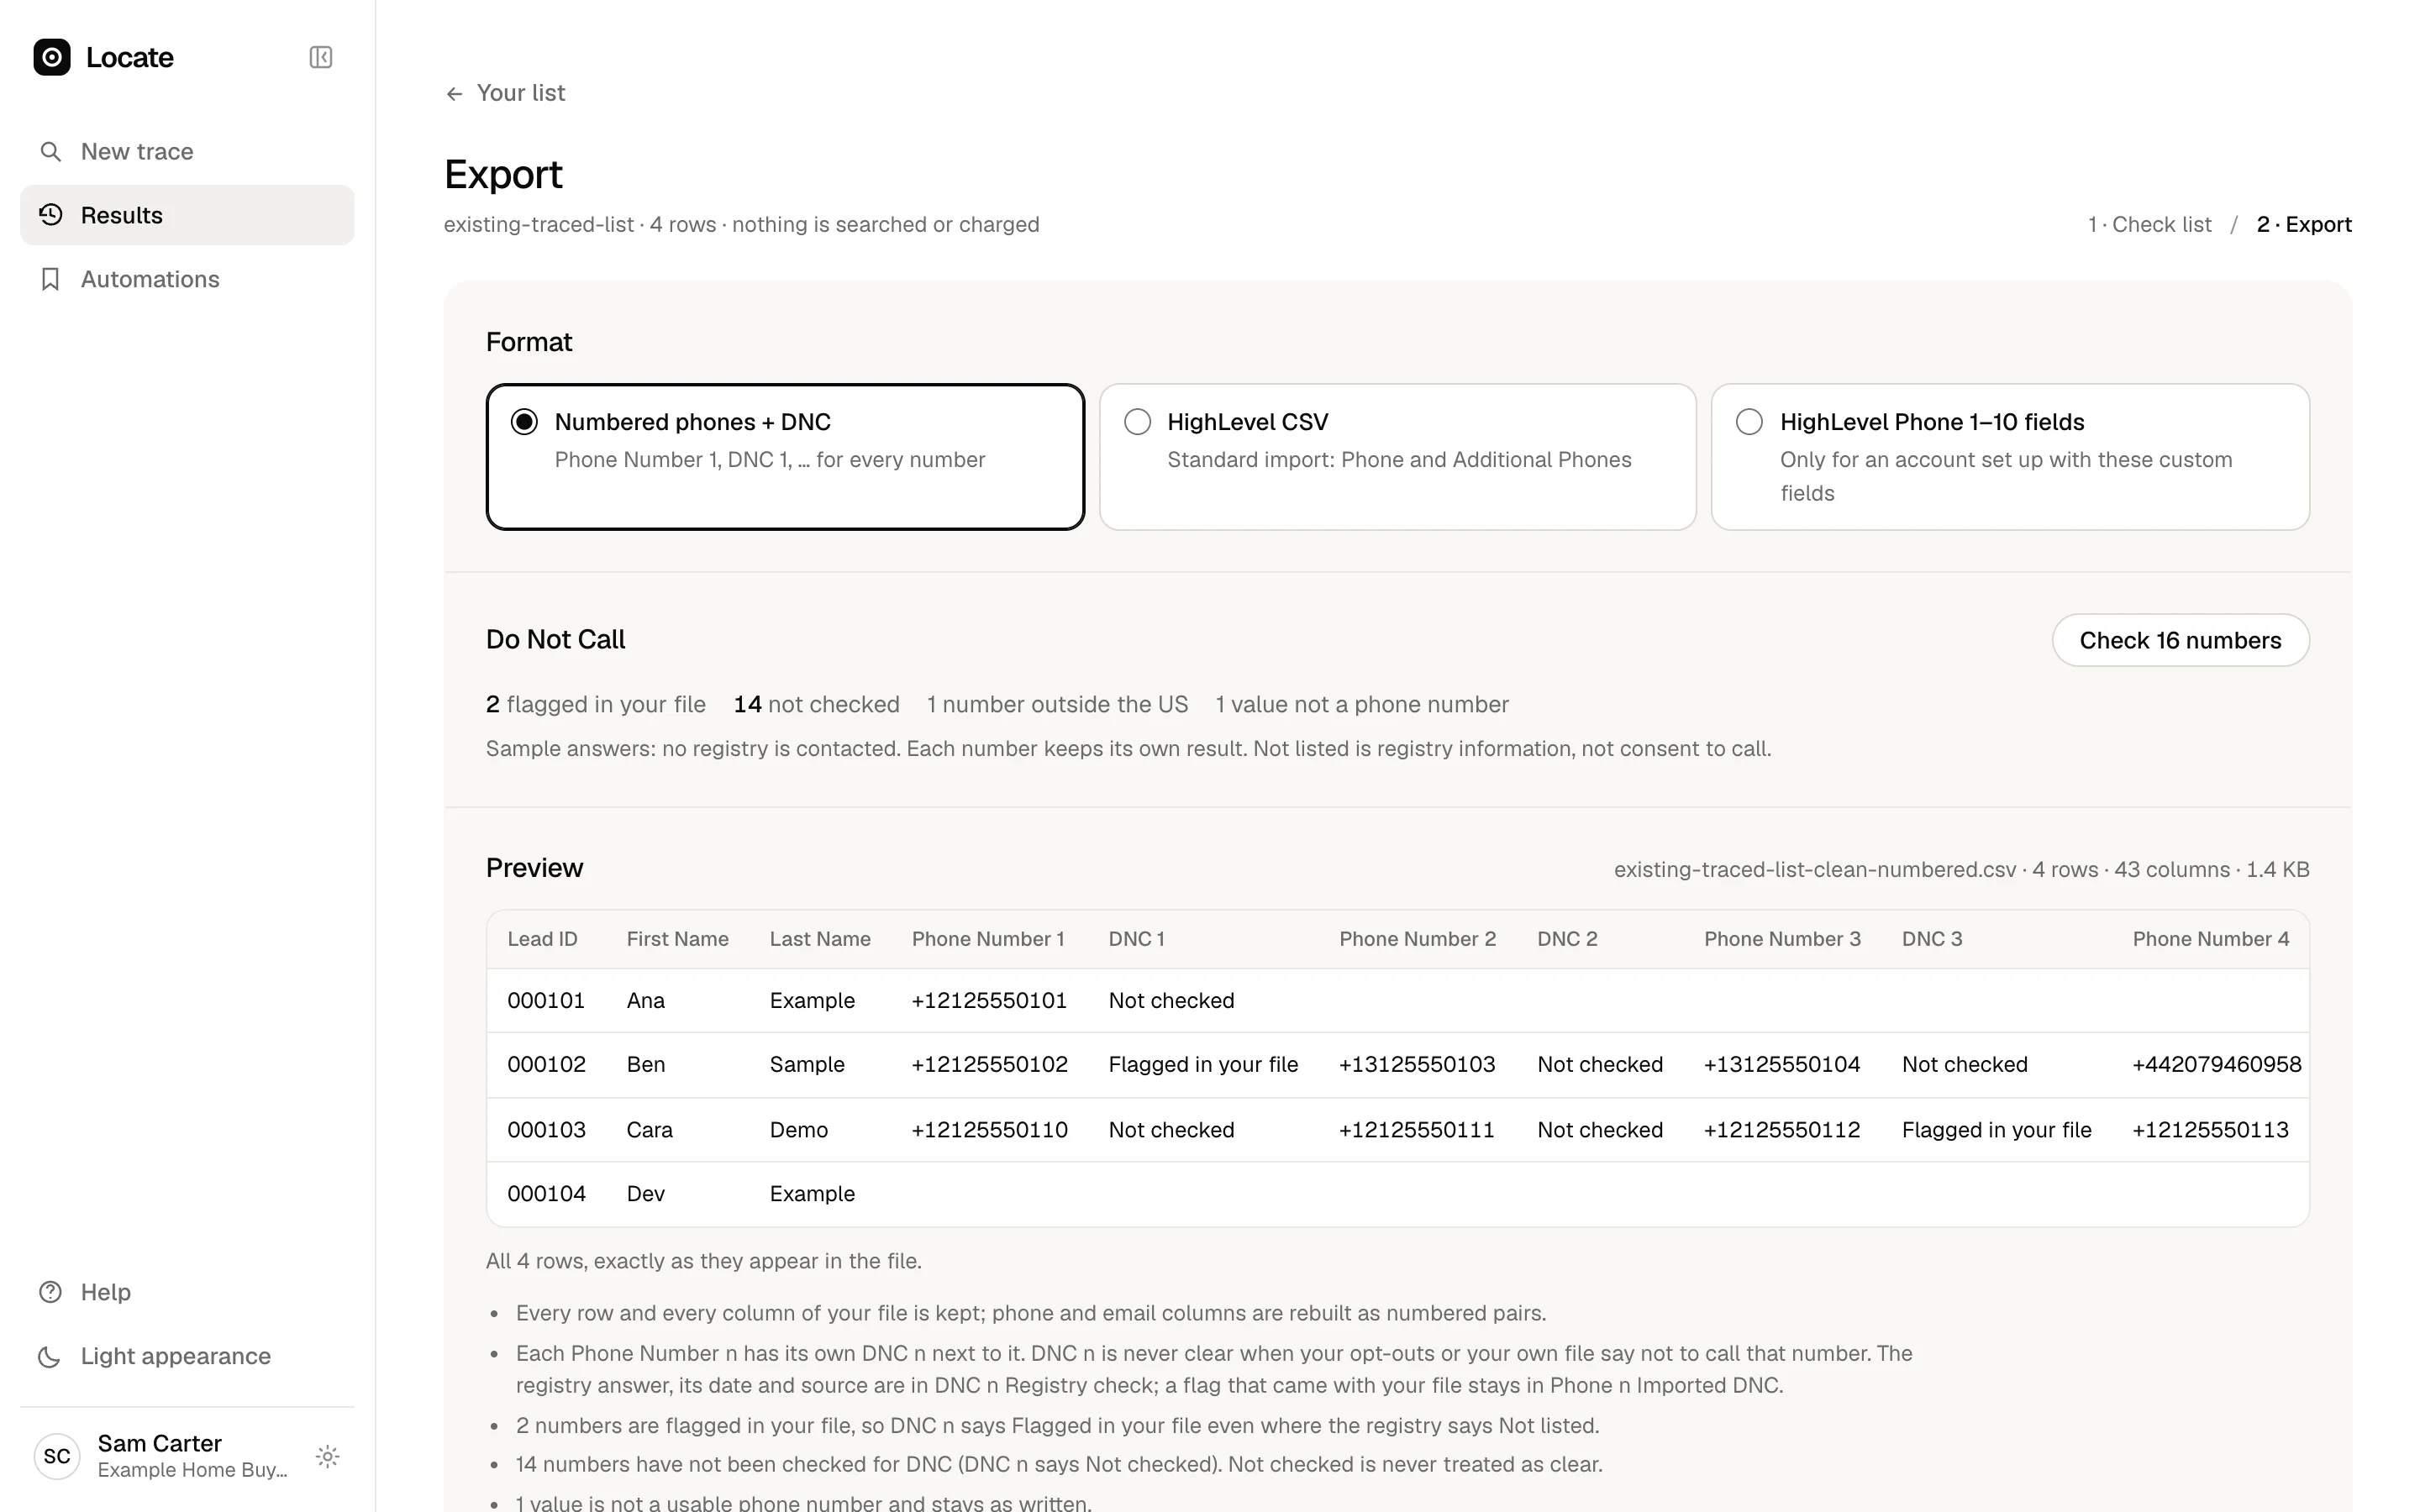
Task: Click step 2 Export breadcrumb
Action: tap(2303, 224)
